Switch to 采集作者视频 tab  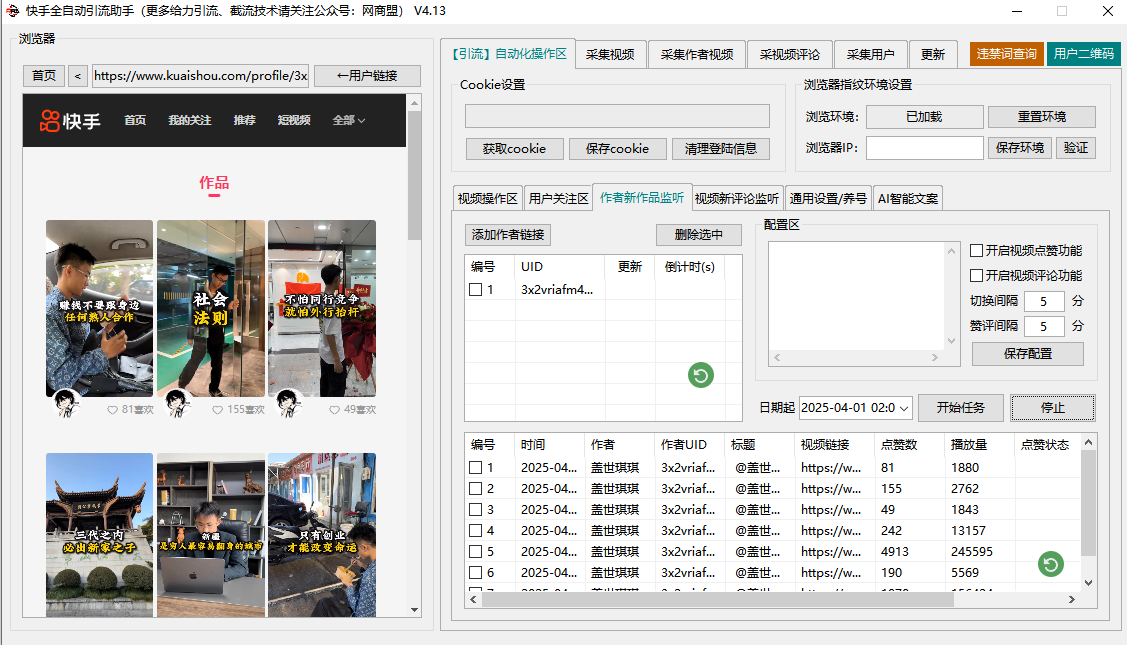point(697,55)
